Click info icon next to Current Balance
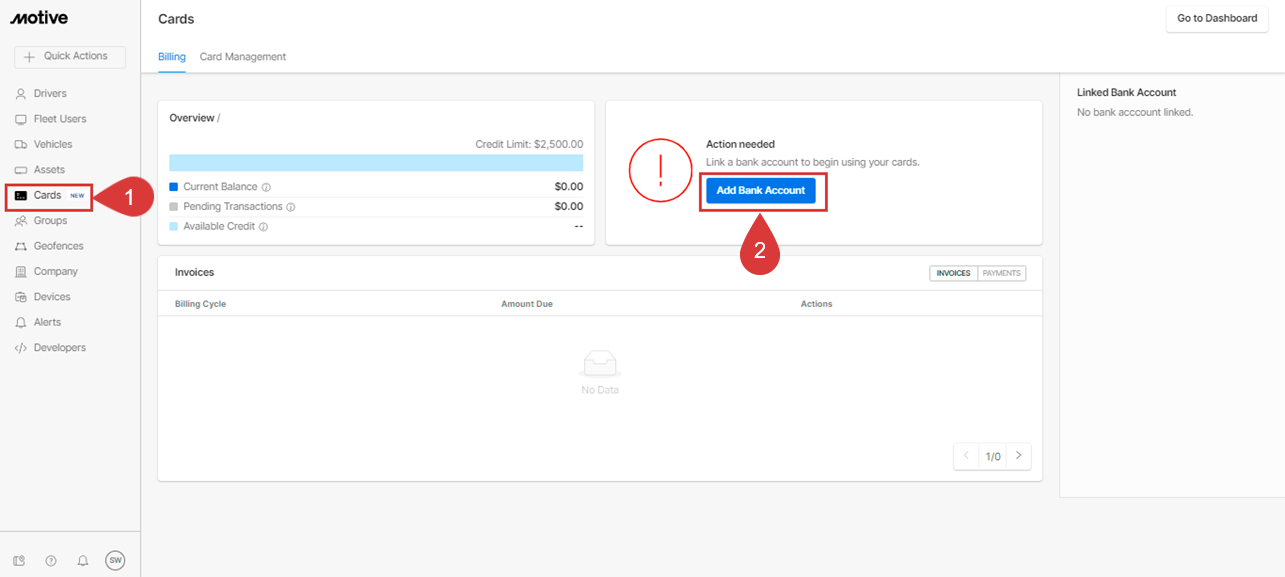The image size is (1285, 577). (267, 187)
